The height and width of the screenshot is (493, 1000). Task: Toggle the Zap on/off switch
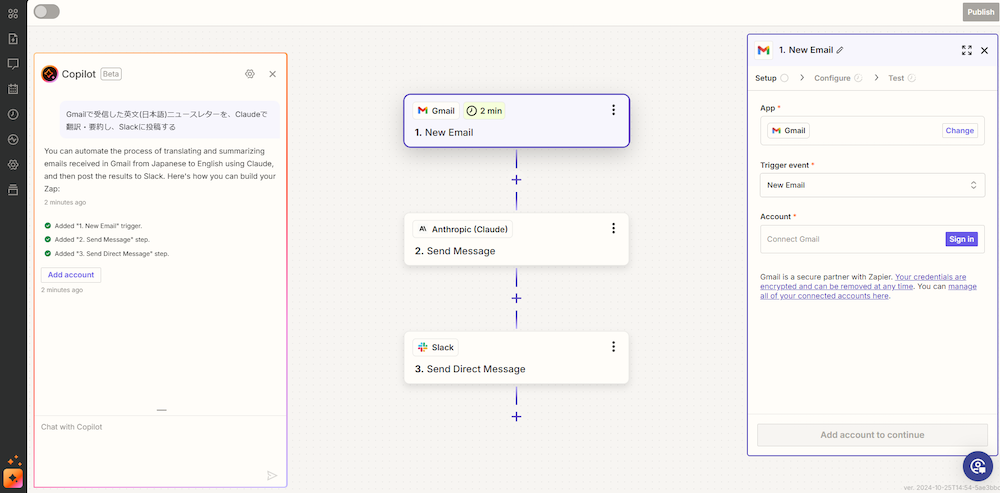pos(47,11)
